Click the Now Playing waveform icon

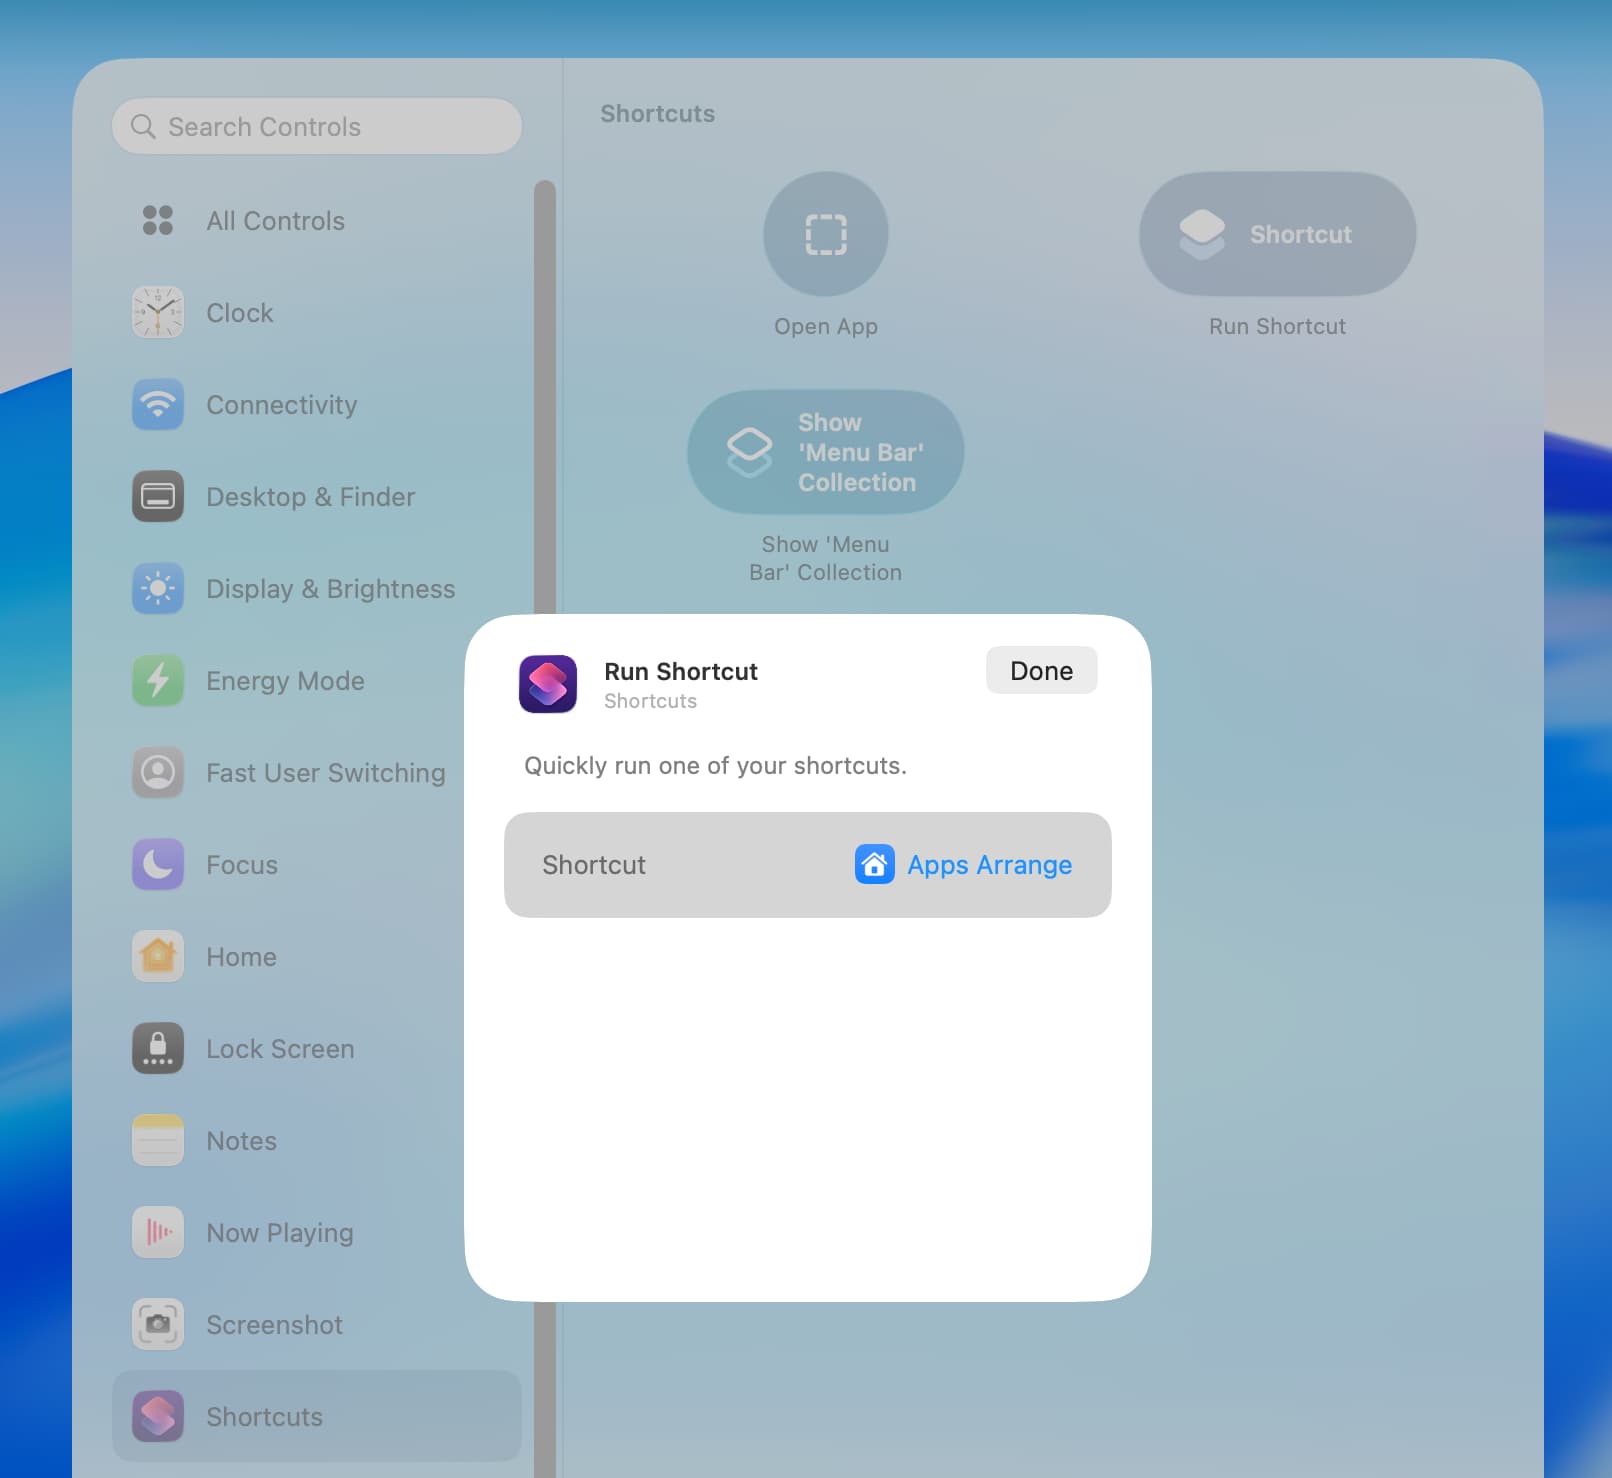[x=158, y=1232]
